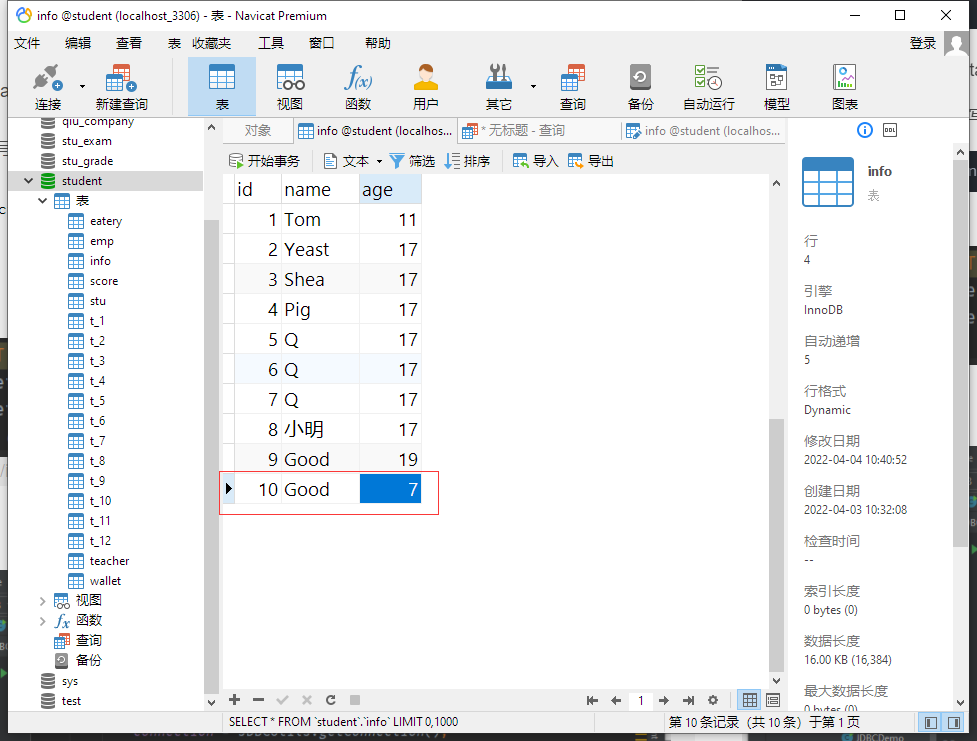Image resolution: width=977 pixels, height=741 pixels.
Task: Switch to the Objects (对象) tab
Action: [257, 130]
